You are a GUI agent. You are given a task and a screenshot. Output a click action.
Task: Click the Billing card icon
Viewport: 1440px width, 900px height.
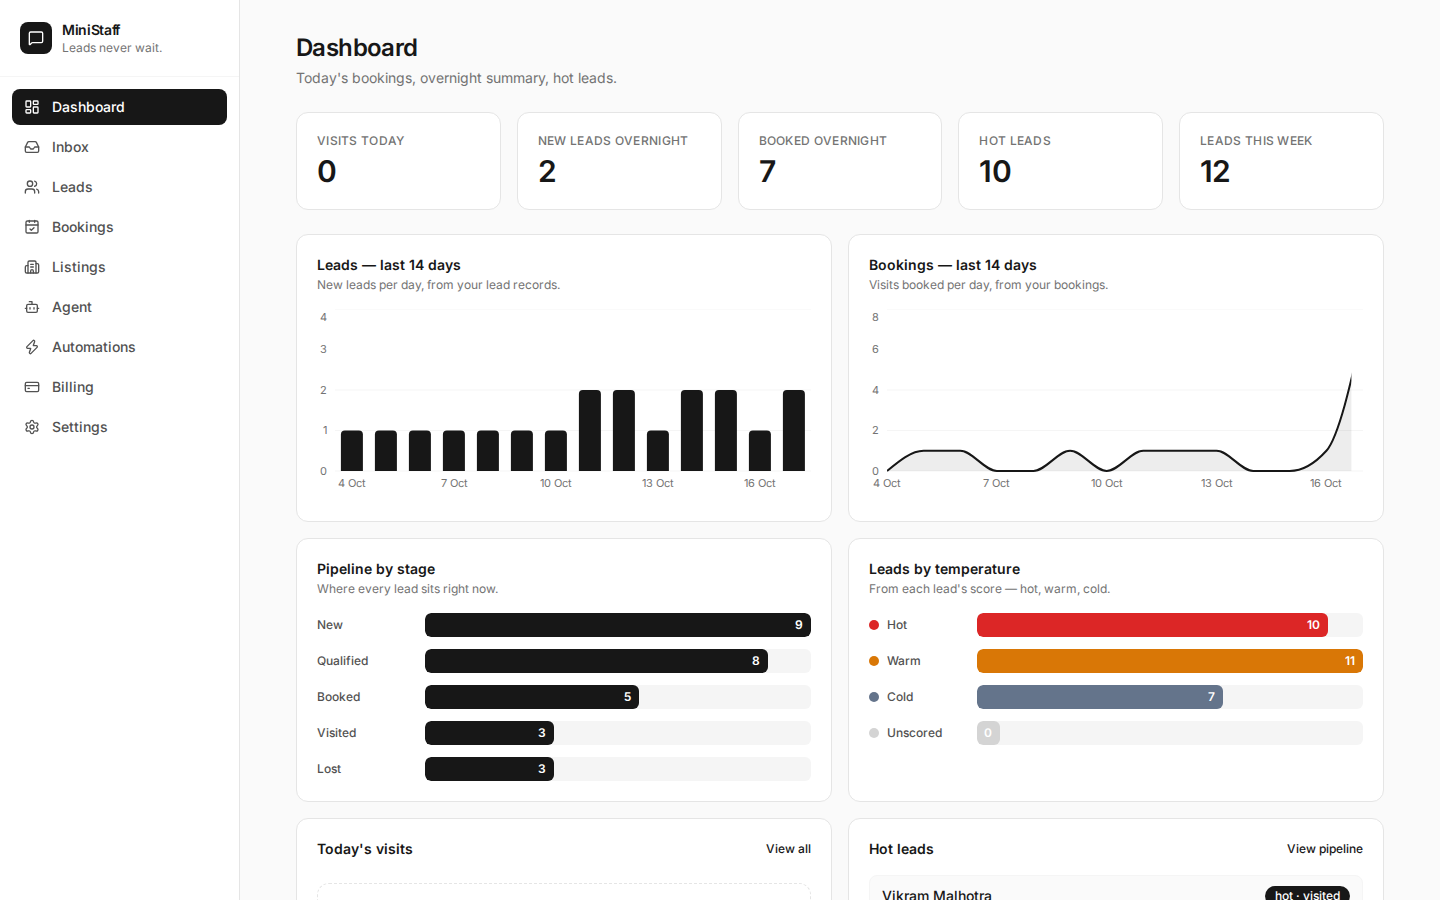tap(32, 387)
